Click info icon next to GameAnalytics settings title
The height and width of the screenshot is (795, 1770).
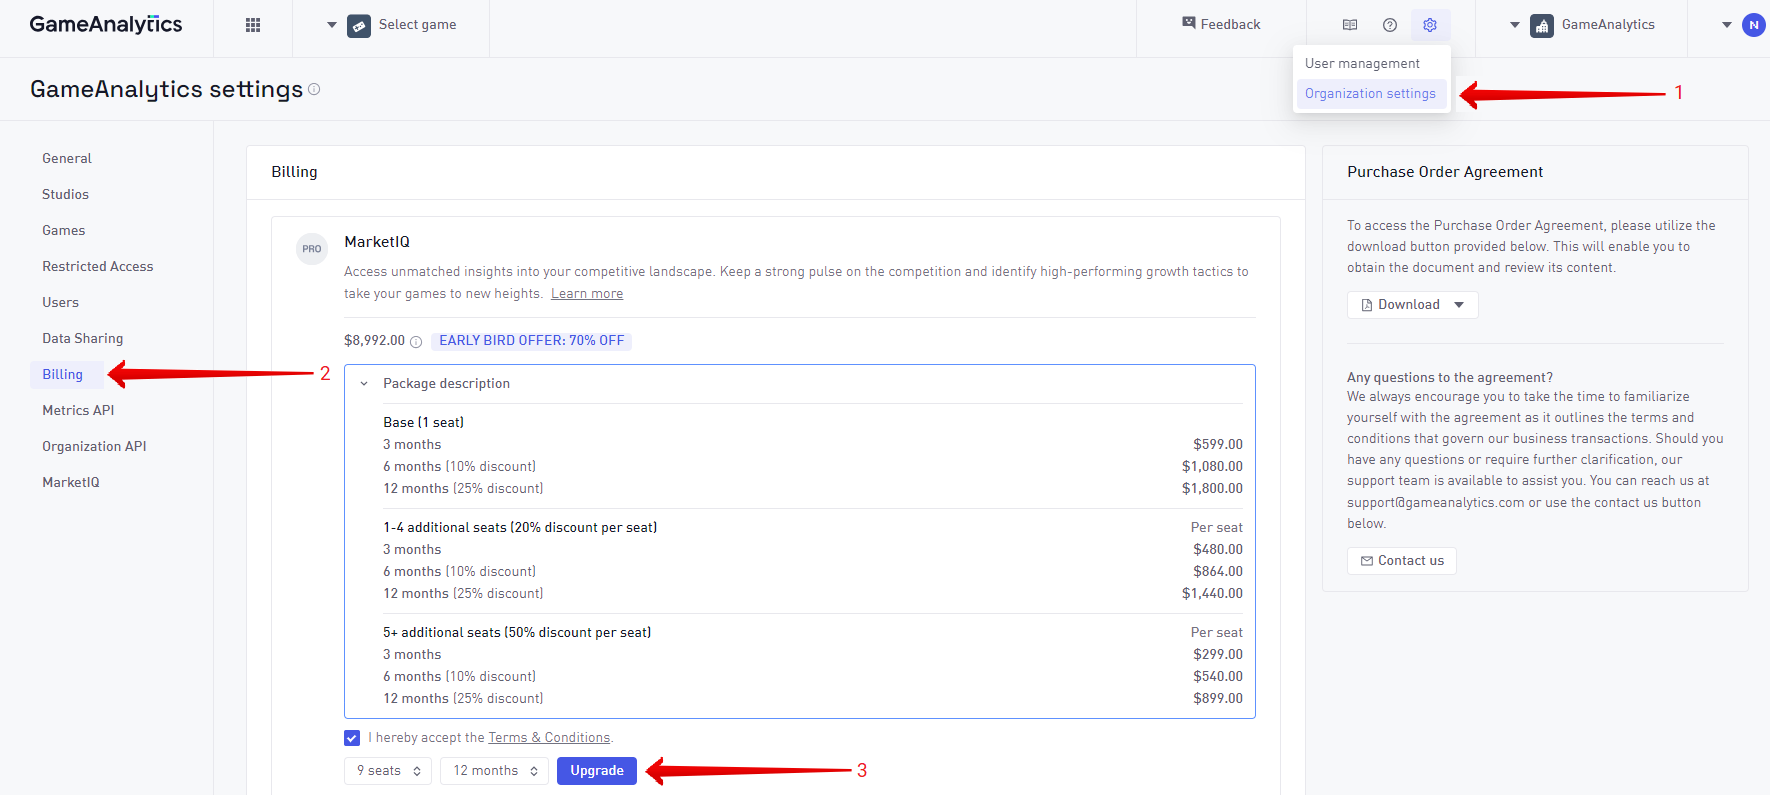(x=314, y=89)
